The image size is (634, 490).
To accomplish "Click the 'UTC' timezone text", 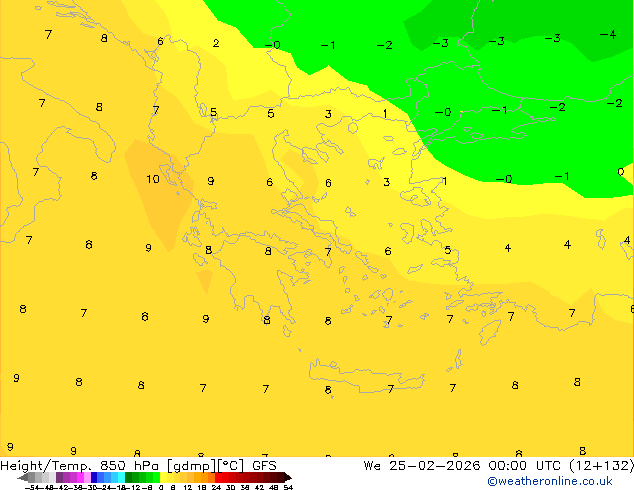I will tap(549, 466).
